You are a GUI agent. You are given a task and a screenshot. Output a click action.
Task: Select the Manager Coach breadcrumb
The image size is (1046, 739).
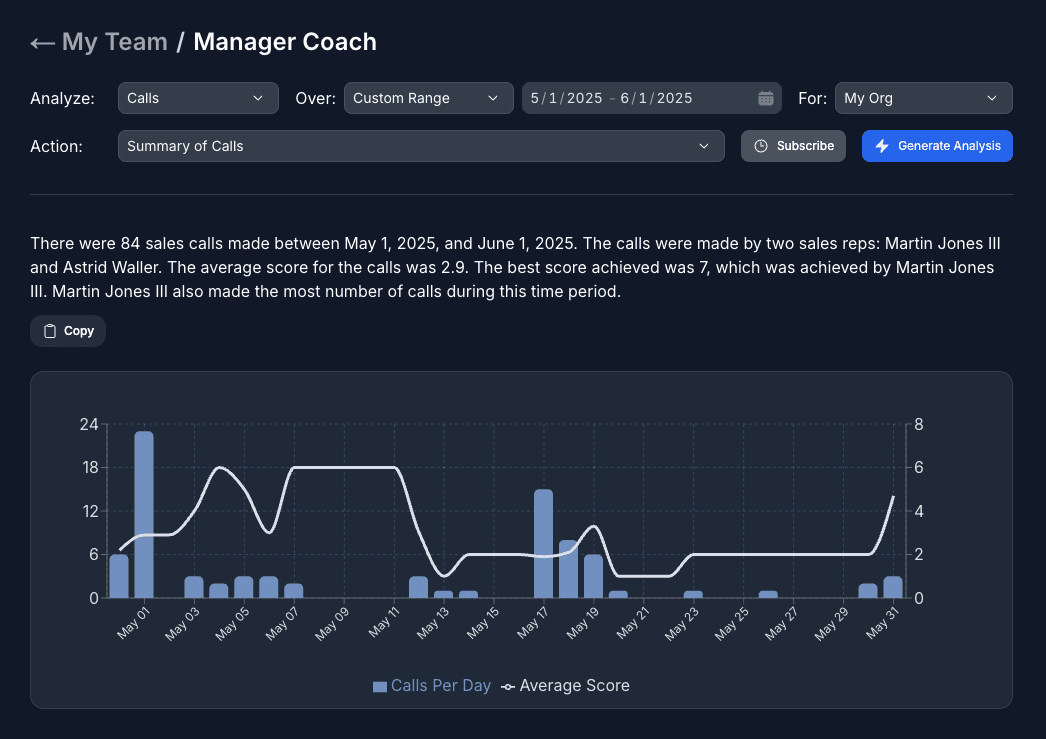(x=285, y=41)
